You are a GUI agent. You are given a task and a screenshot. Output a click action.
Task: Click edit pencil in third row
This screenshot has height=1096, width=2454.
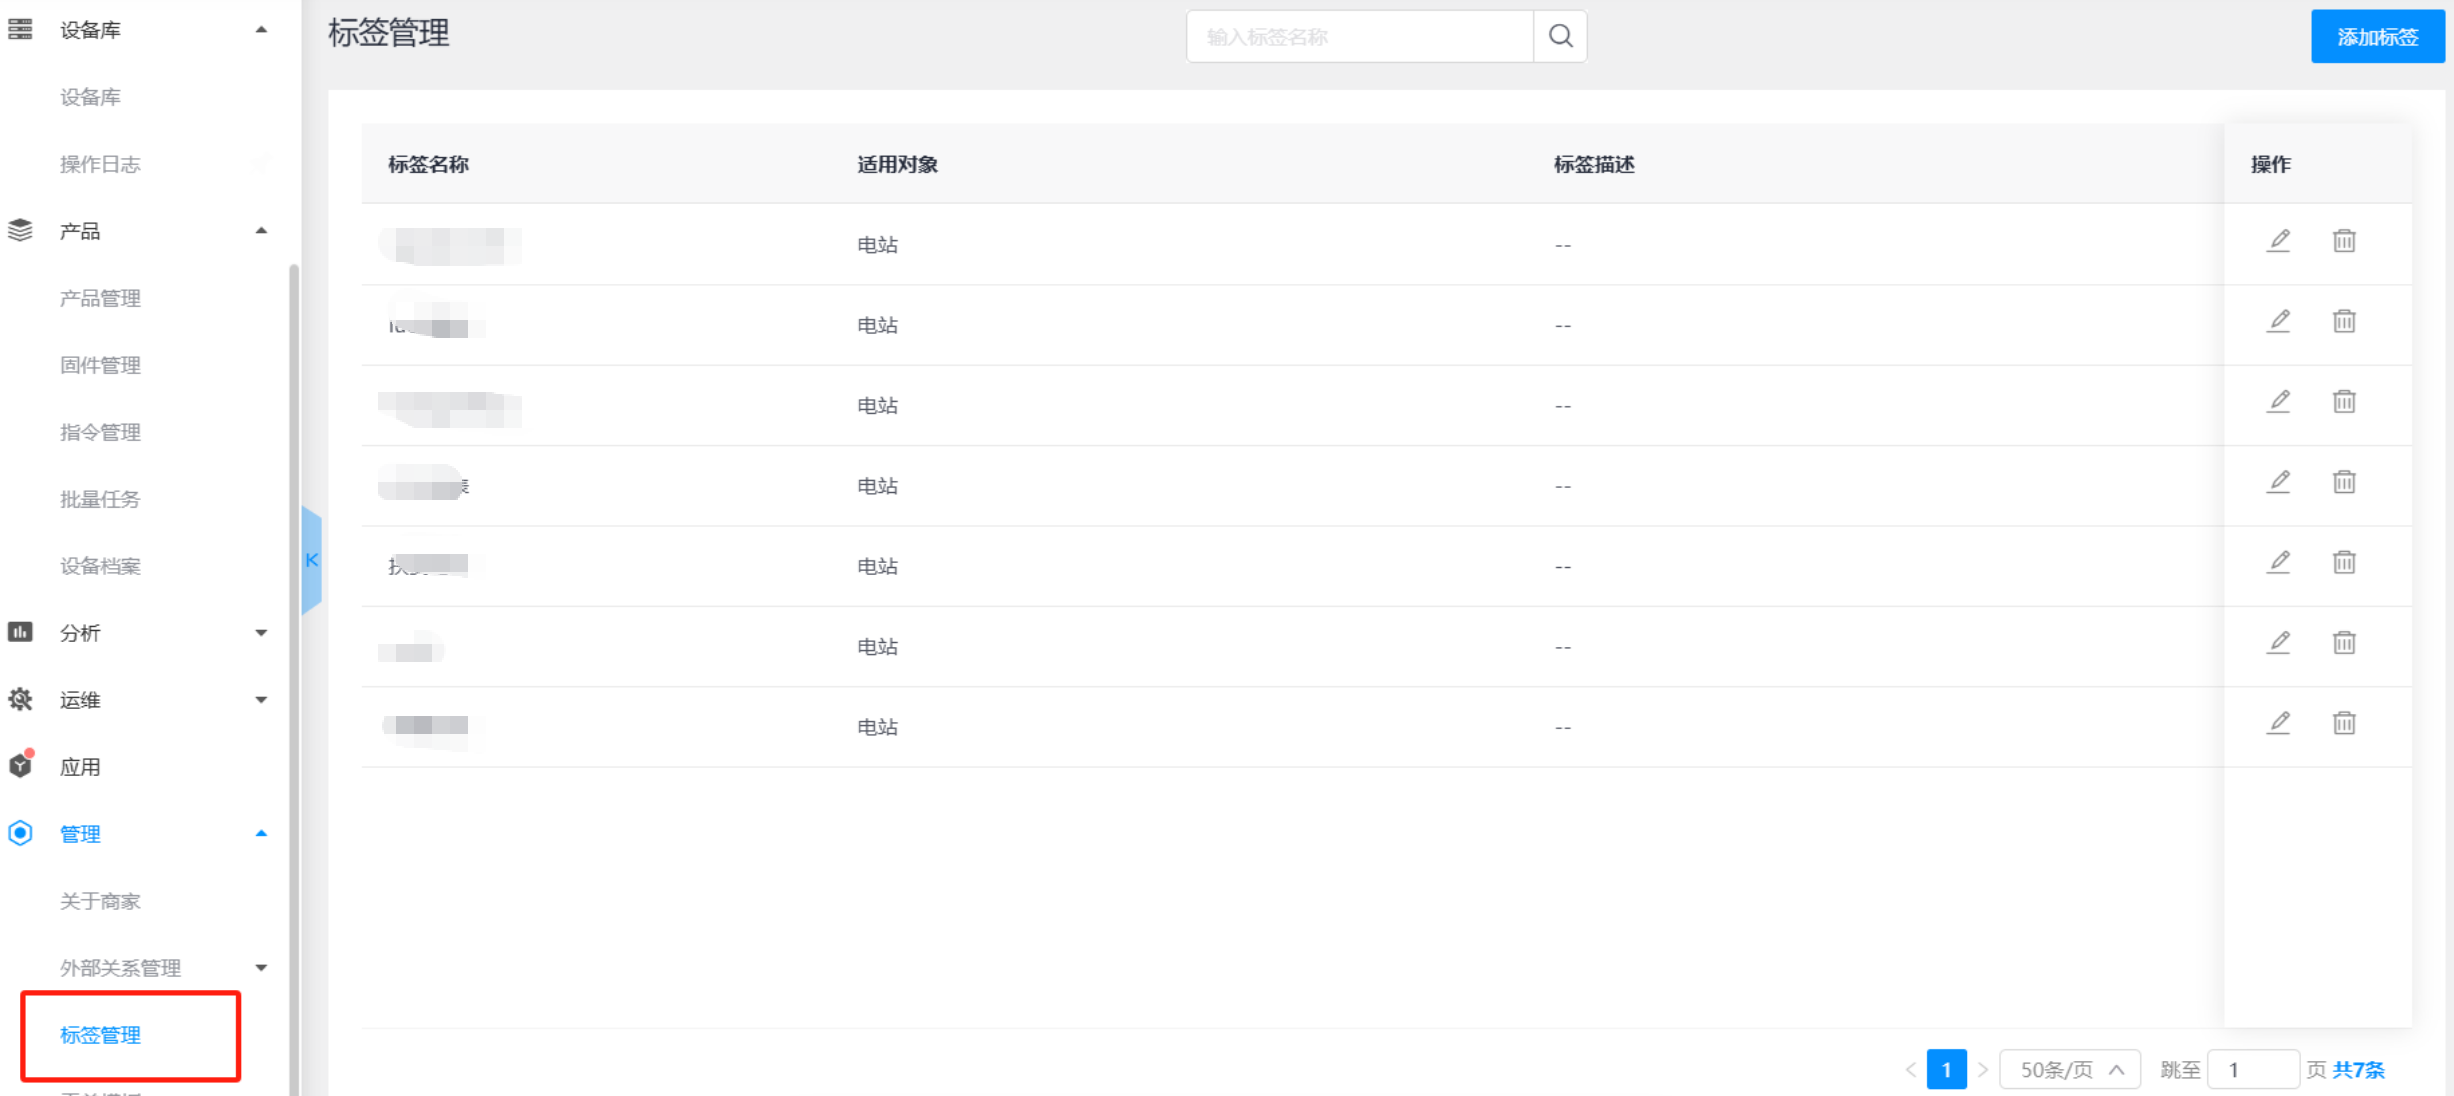click(x=2278, y=402)
